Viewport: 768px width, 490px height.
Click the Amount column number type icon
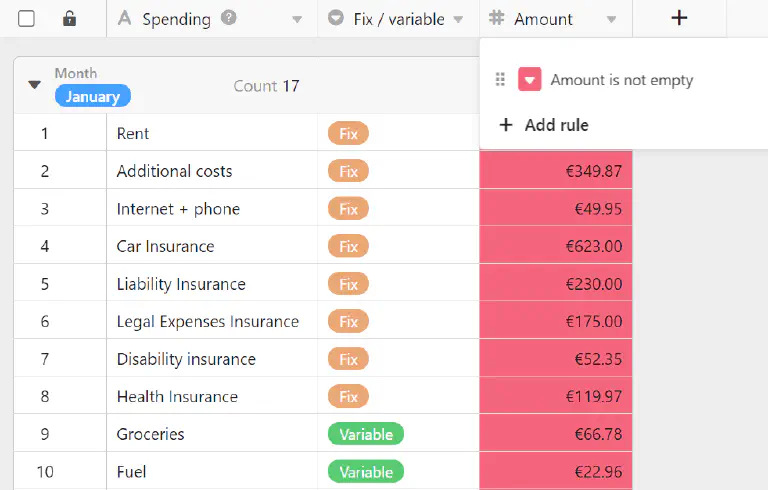[x=497, y=19]
